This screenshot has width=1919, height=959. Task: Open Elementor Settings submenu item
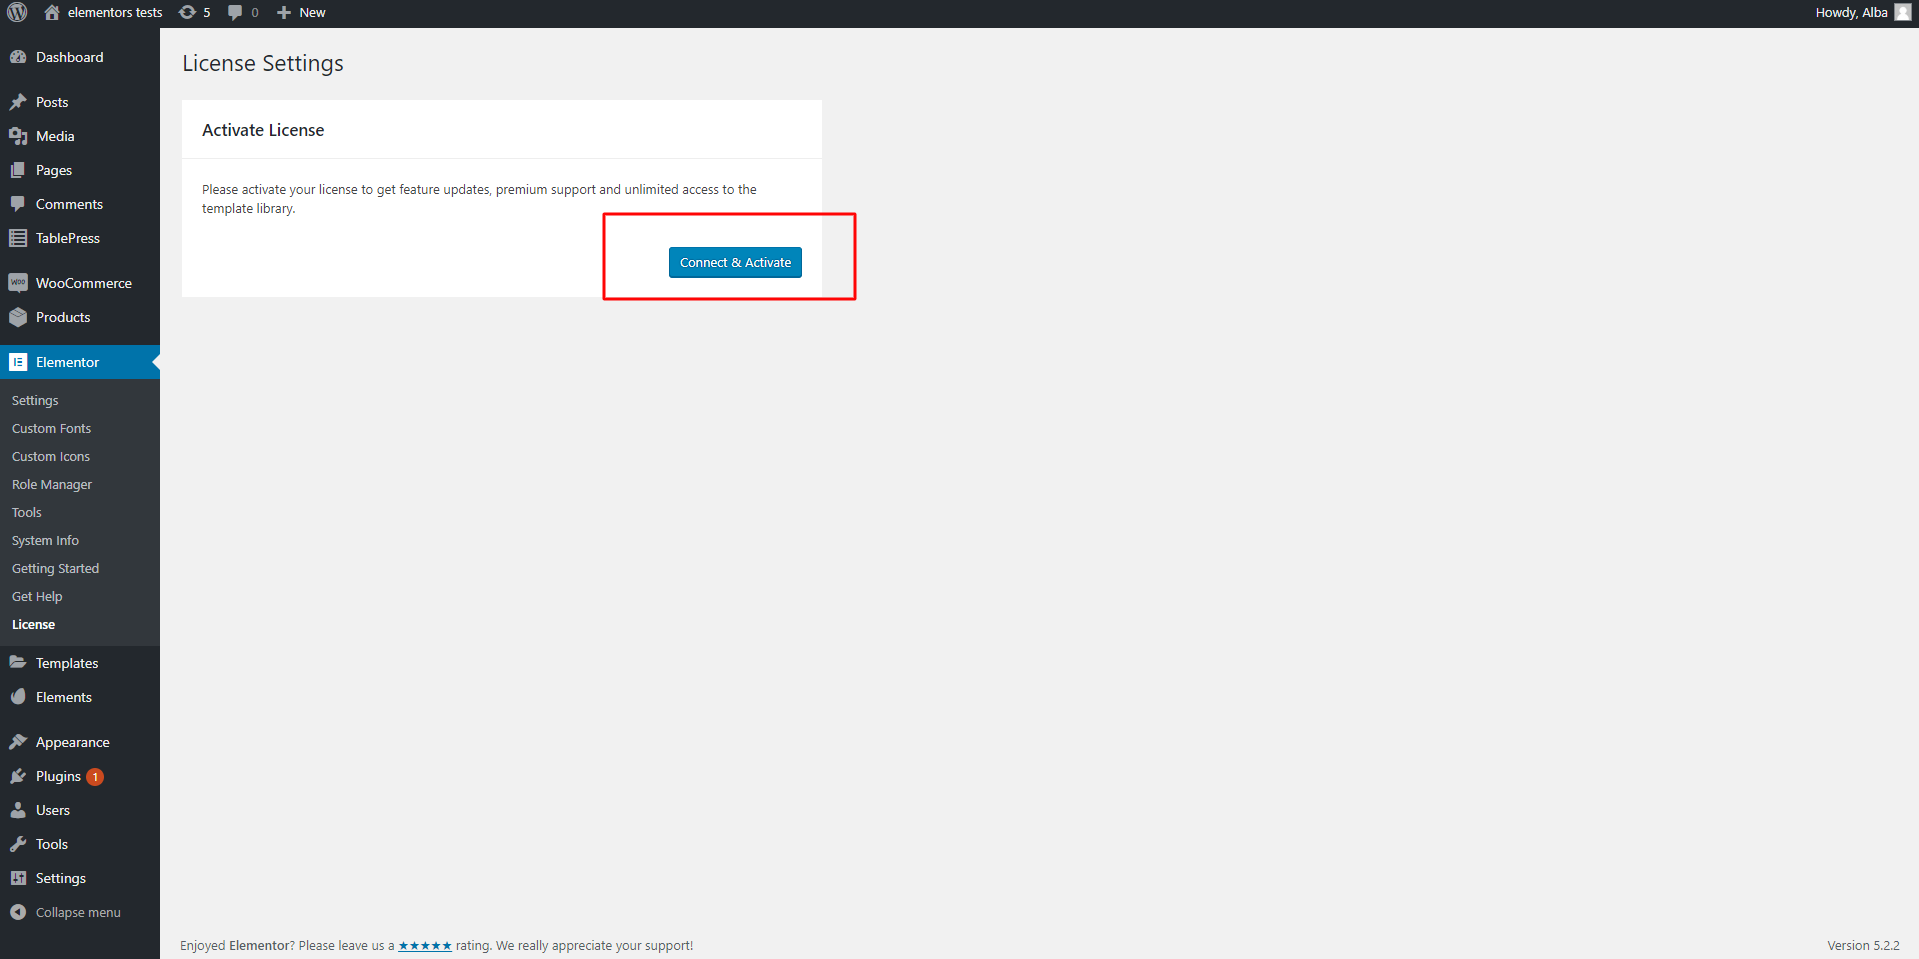tap(35, 400)
